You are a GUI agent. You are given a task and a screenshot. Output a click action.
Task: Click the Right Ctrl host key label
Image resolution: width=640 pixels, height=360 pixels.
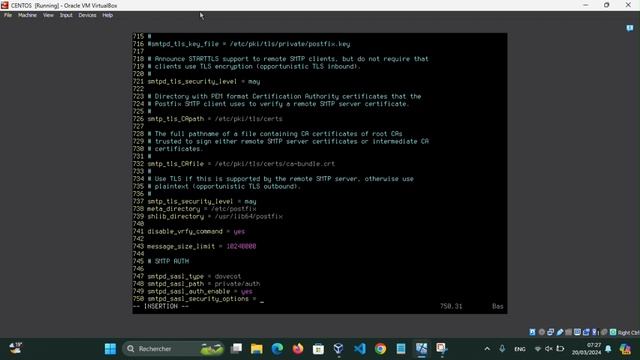click(x=629, y=333)
